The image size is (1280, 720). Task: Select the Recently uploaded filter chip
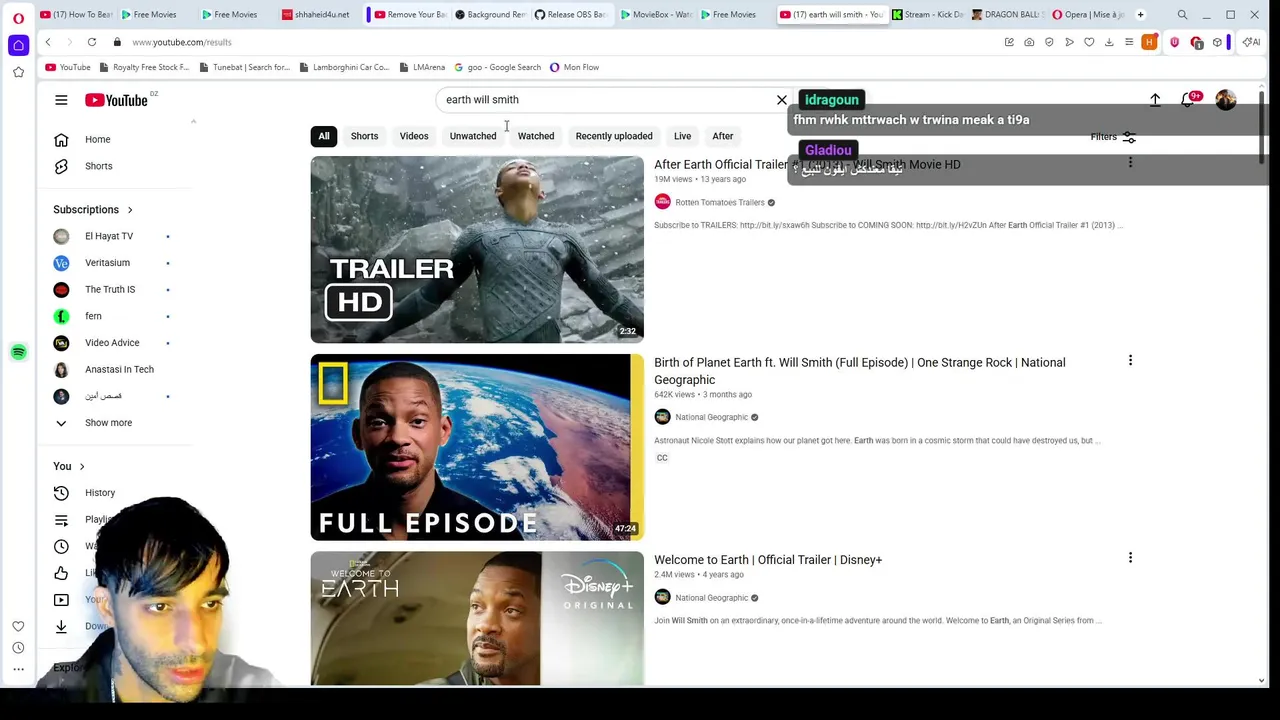[614, 136]
